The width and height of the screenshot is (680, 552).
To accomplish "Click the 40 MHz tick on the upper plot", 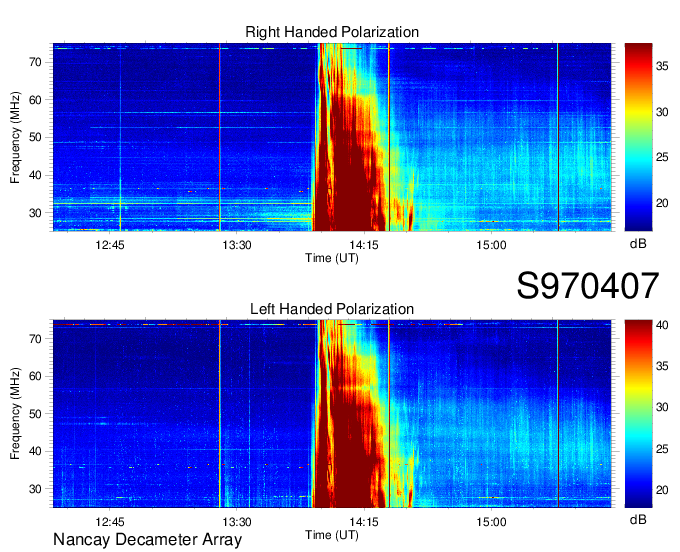I will coord(36,176).
